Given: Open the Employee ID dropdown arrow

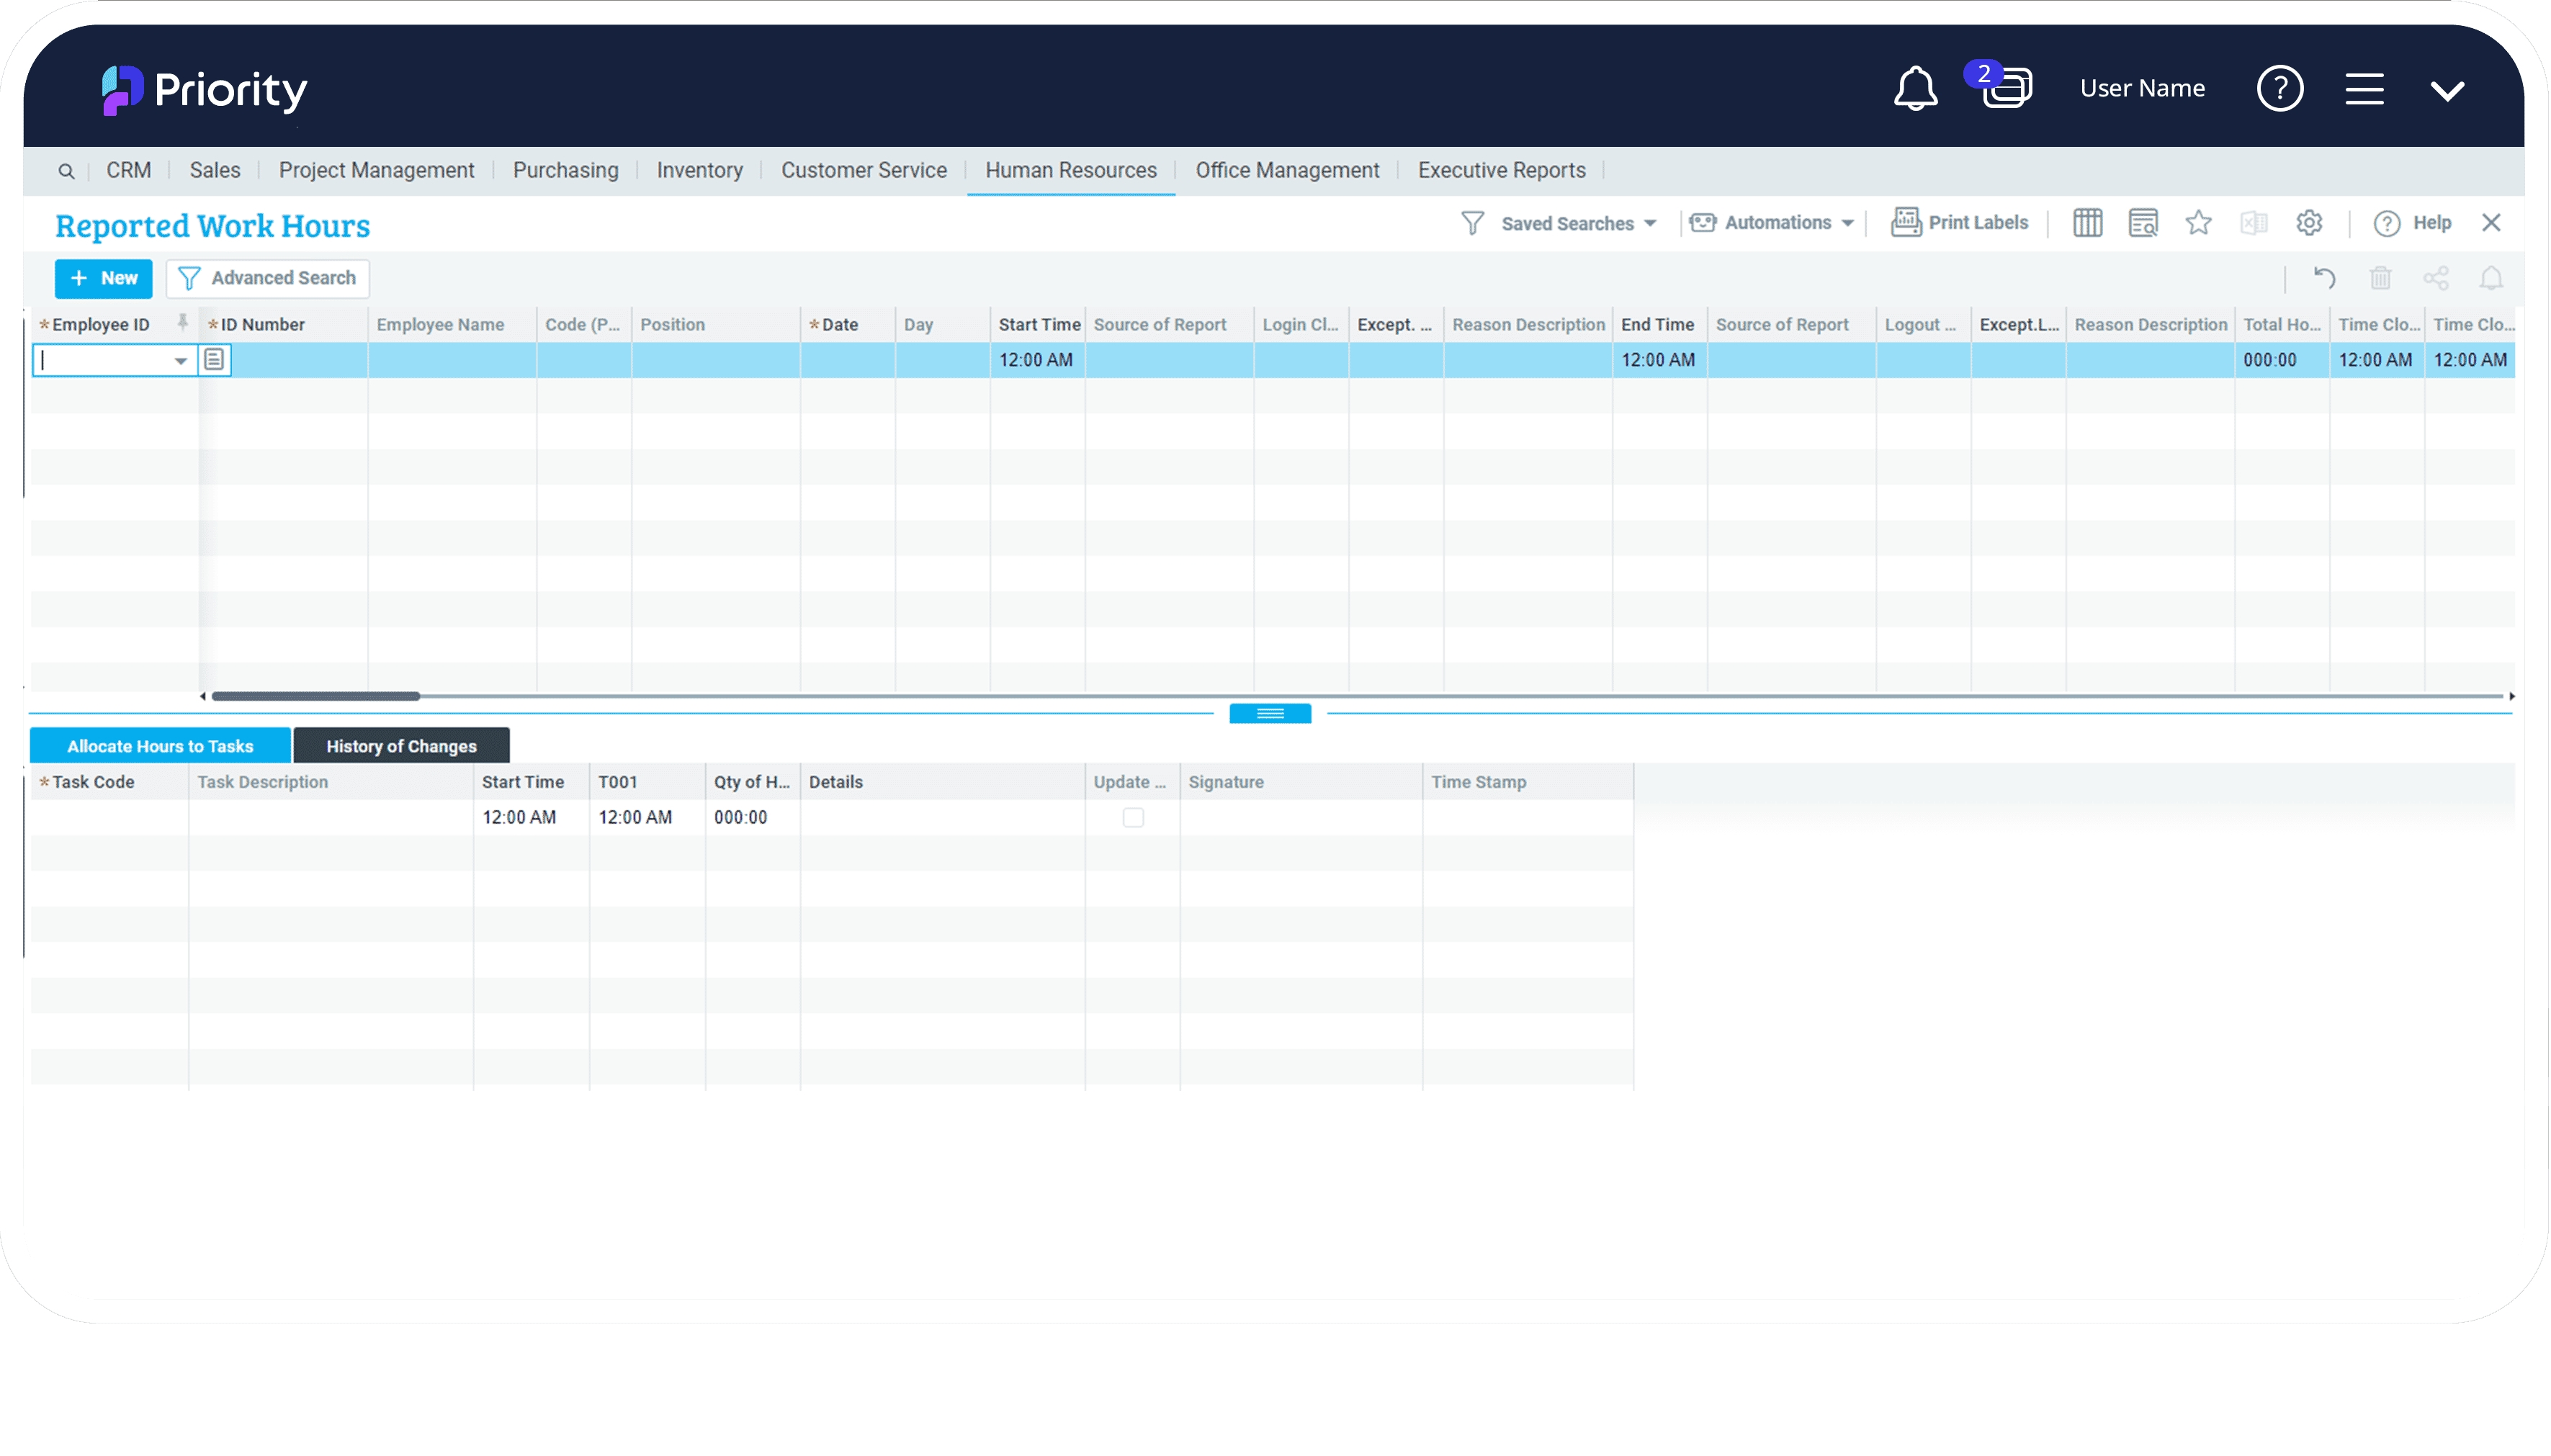Looking at the screenshot, I should coord(180,361).
